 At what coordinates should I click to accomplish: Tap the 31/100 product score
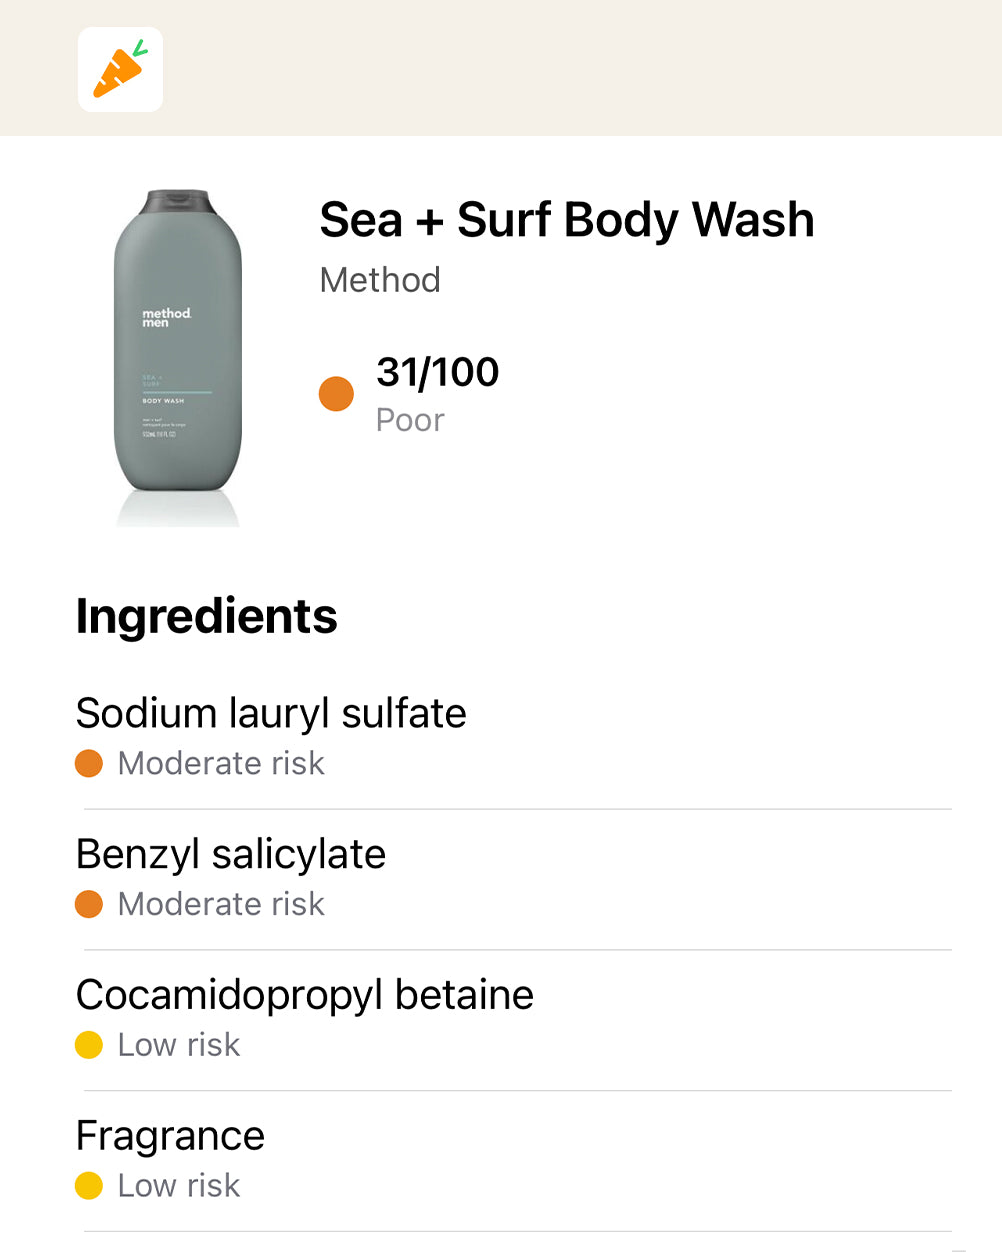[437, 372]
